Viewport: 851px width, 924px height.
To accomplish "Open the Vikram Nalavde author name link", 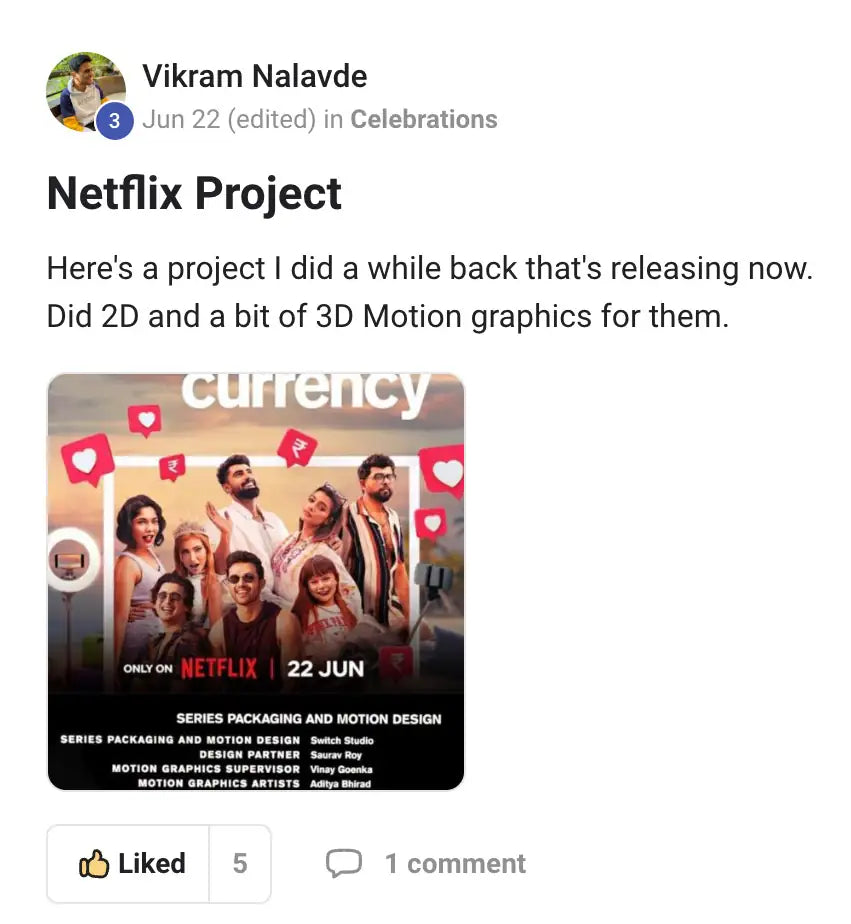I will click(x=255, y=76).
